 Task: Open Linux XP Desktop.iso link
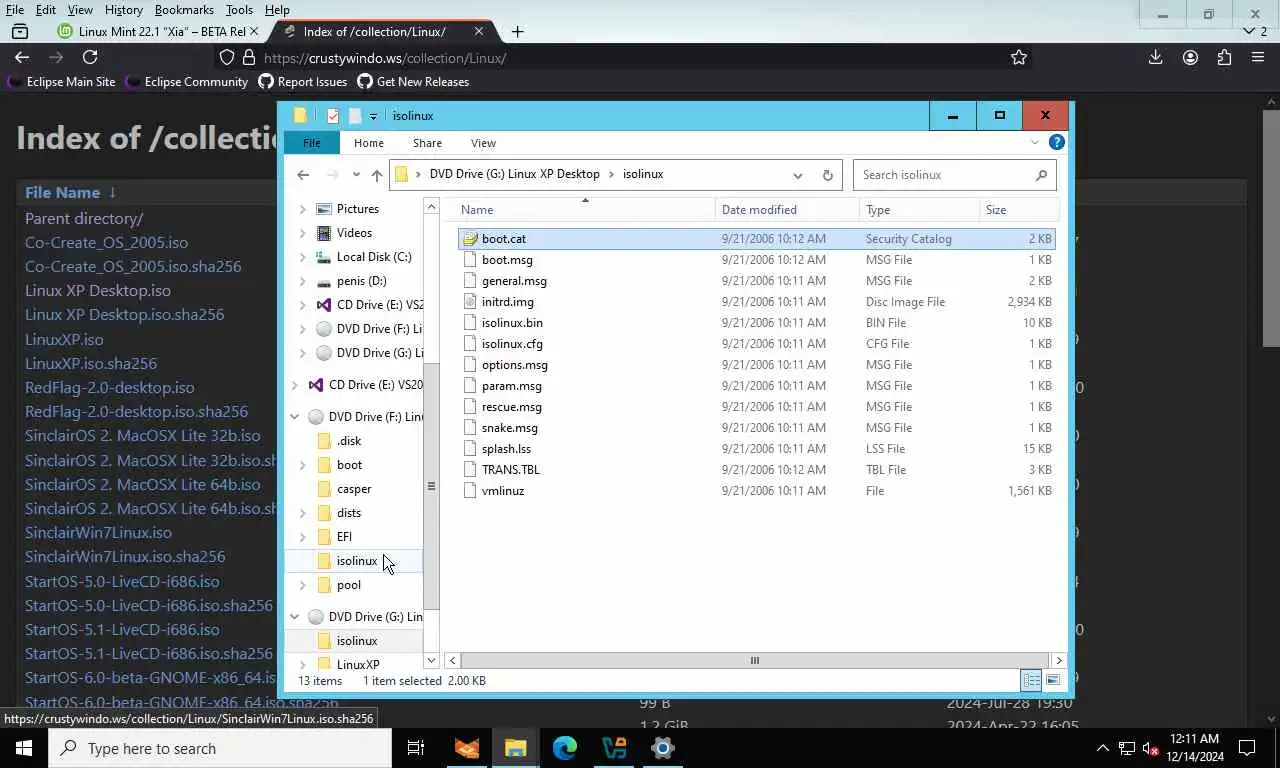point(98,291)
